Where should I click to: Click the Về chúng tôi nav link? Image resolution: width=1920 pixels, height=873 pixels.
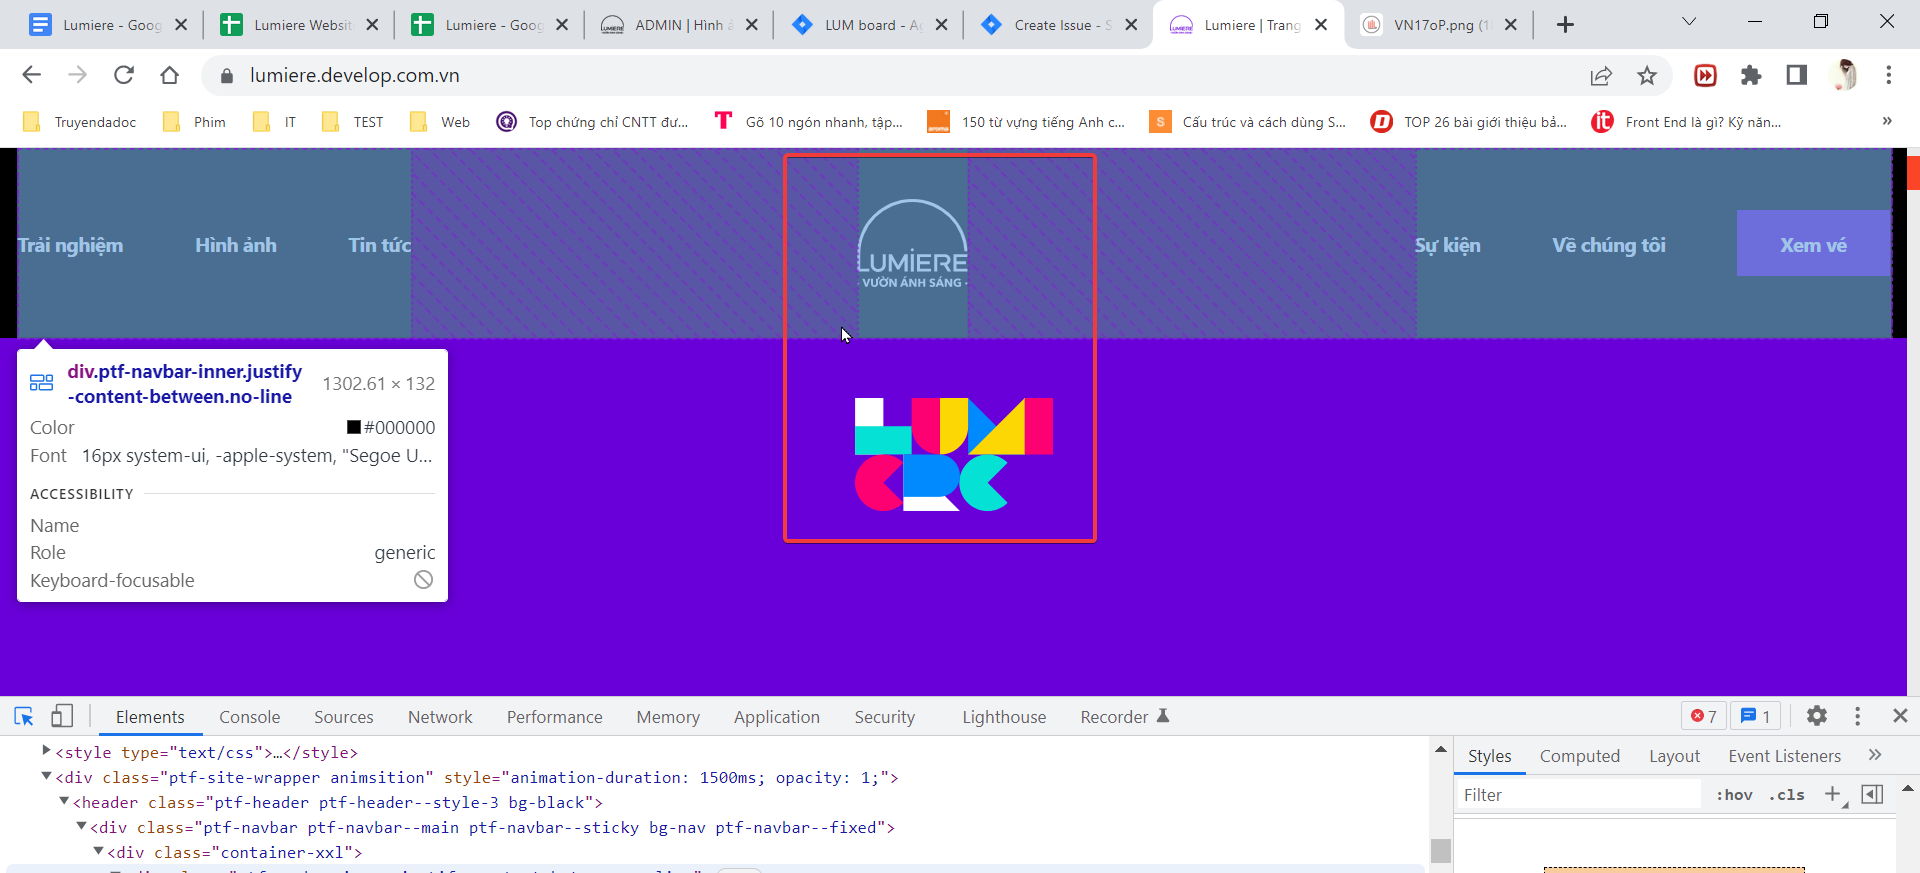tap(1608, 245)
